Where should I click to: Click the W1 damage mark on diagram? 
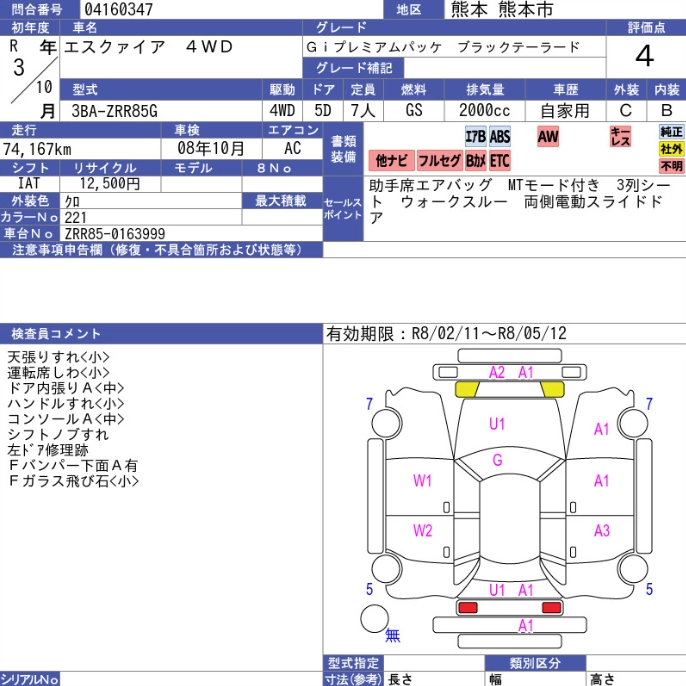tap(423, 481)
